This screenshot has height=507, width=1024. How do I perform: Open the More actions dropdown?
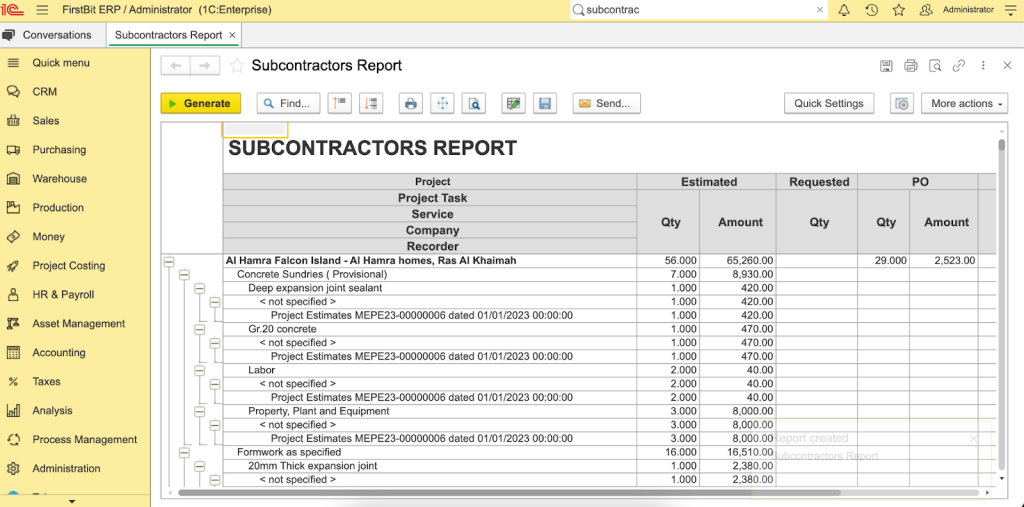pyautogui.click(x=967, y=103)
